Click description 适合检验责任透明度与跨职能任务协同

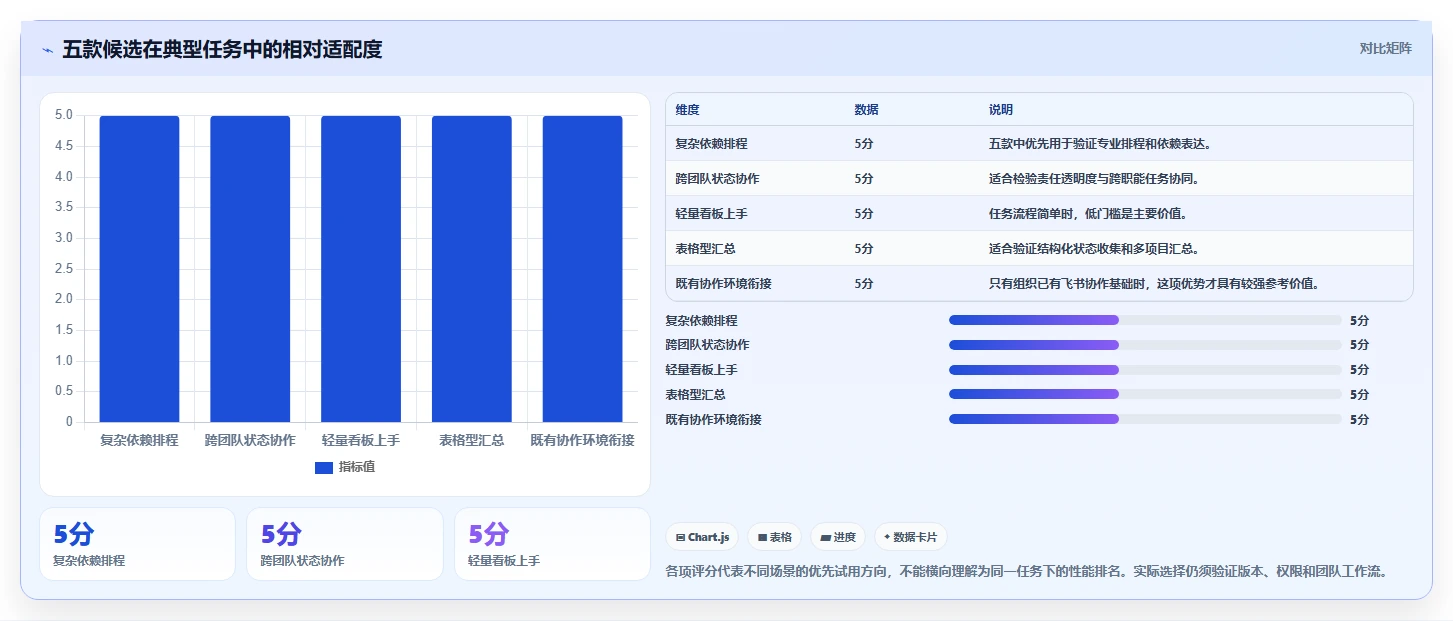point(1094,179)
